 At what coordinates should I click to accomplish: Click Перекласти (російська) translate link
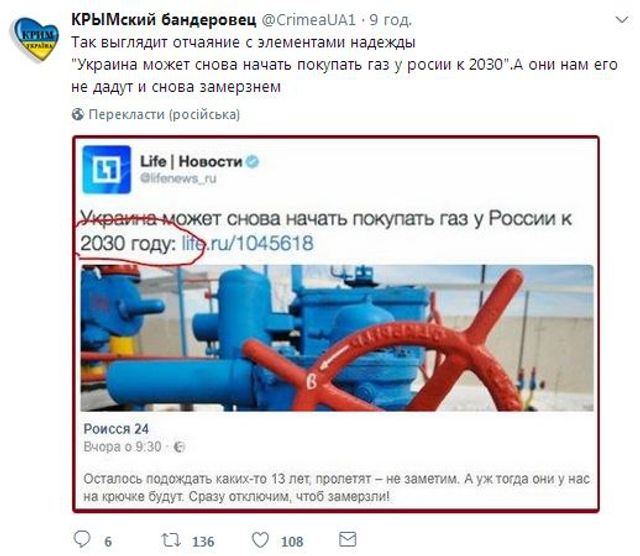point(164,114)
